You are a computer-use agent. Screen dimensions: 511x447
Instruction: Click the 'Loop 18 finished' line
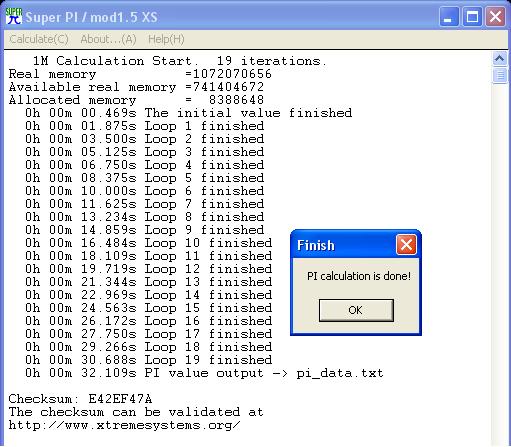pos(149,347)
